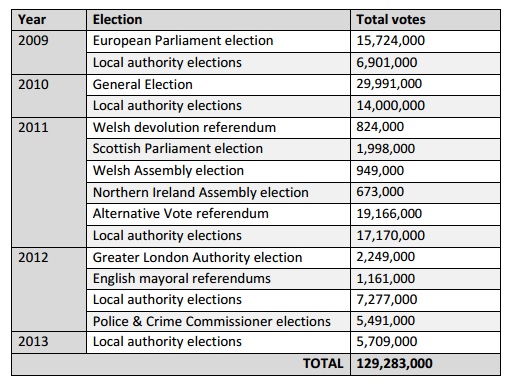Select Northern Ireland Assembly election row
This screenshot has height=388, width=513.
(x=293, y=193)
